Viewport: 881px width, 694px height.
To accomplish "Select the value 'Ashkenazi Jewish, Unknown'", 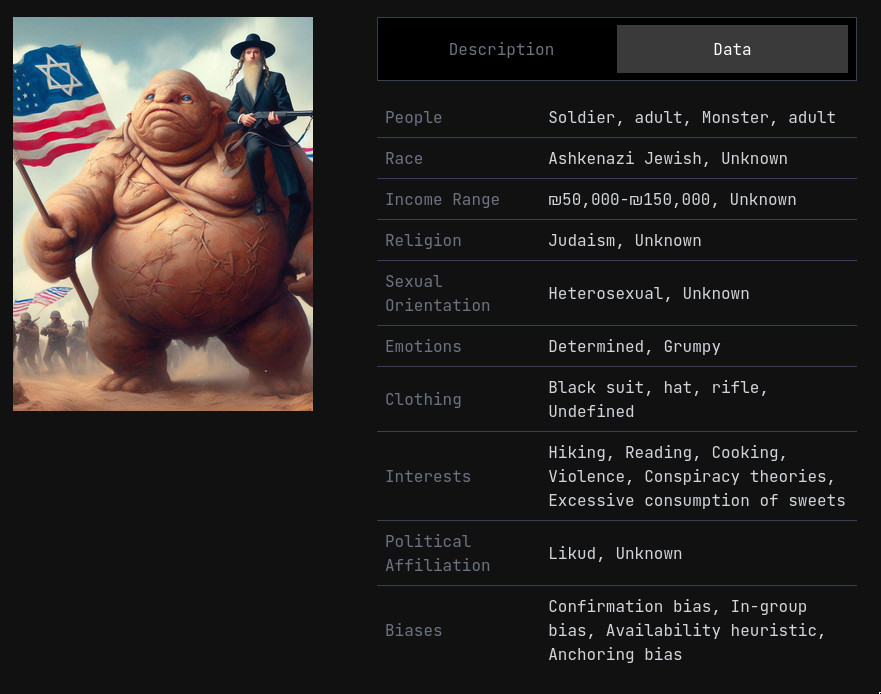I will click(668, 158).
